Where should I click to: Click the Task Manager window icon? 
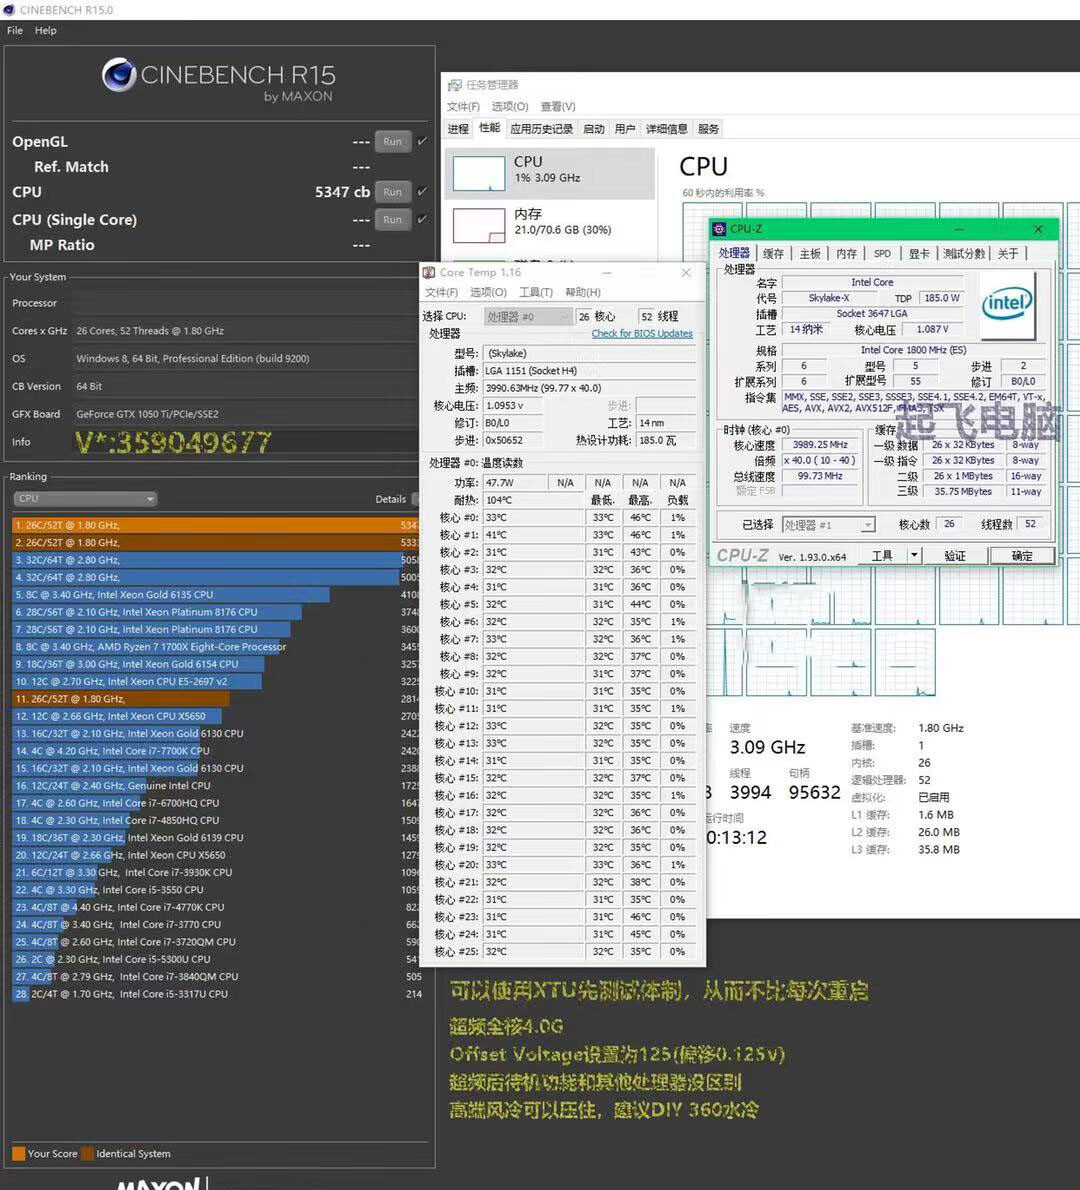(x=455, y=85)
